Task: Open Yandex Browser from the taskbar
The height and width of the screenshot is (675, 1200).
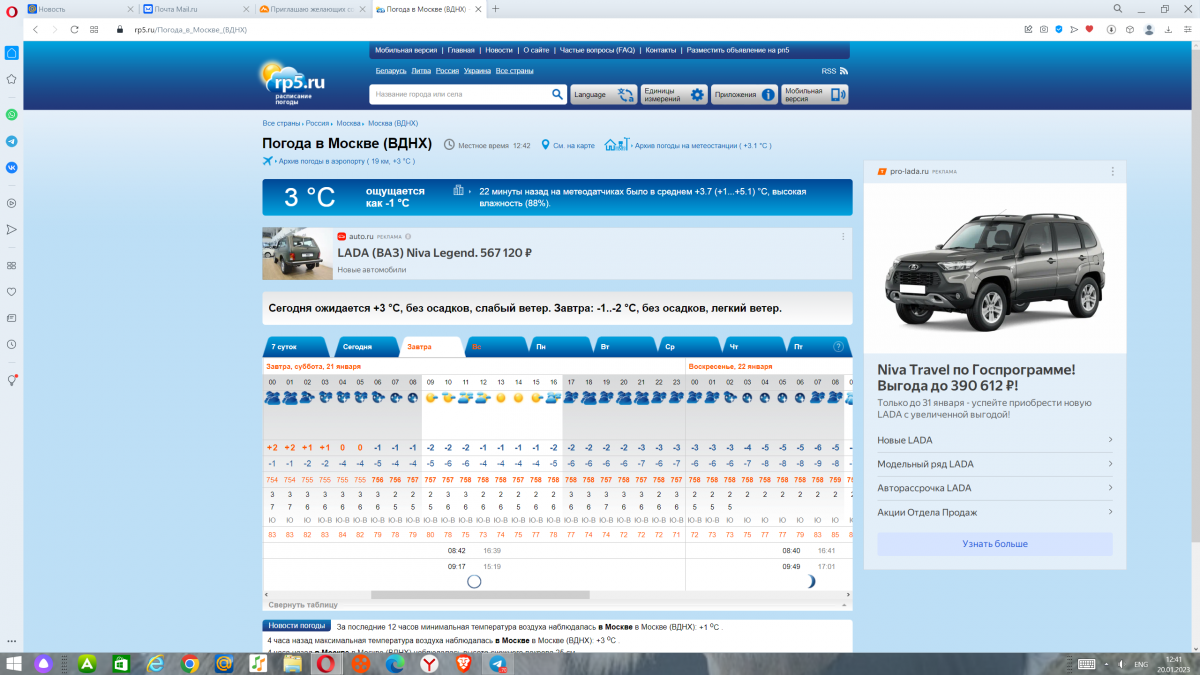Action: tap(427, 663)
